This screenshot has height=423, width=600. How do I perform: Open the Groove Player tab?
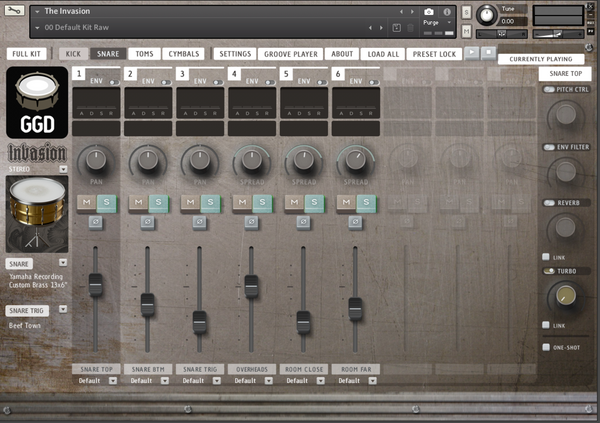[291, 54]
